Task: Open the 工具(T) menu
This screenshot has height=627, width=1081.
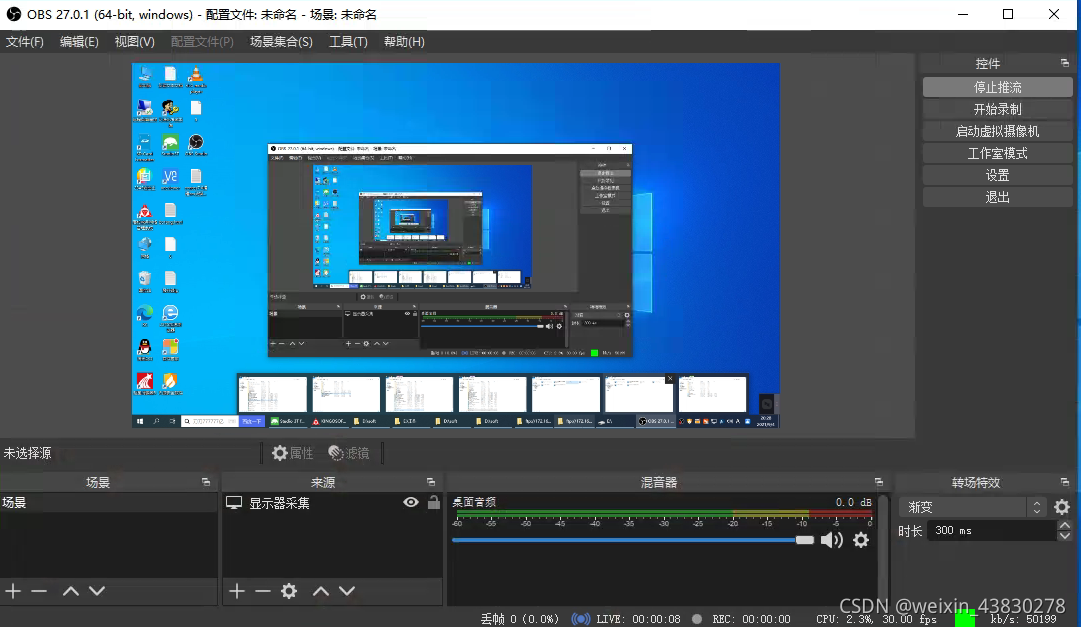Action: (x=347, y=41)
